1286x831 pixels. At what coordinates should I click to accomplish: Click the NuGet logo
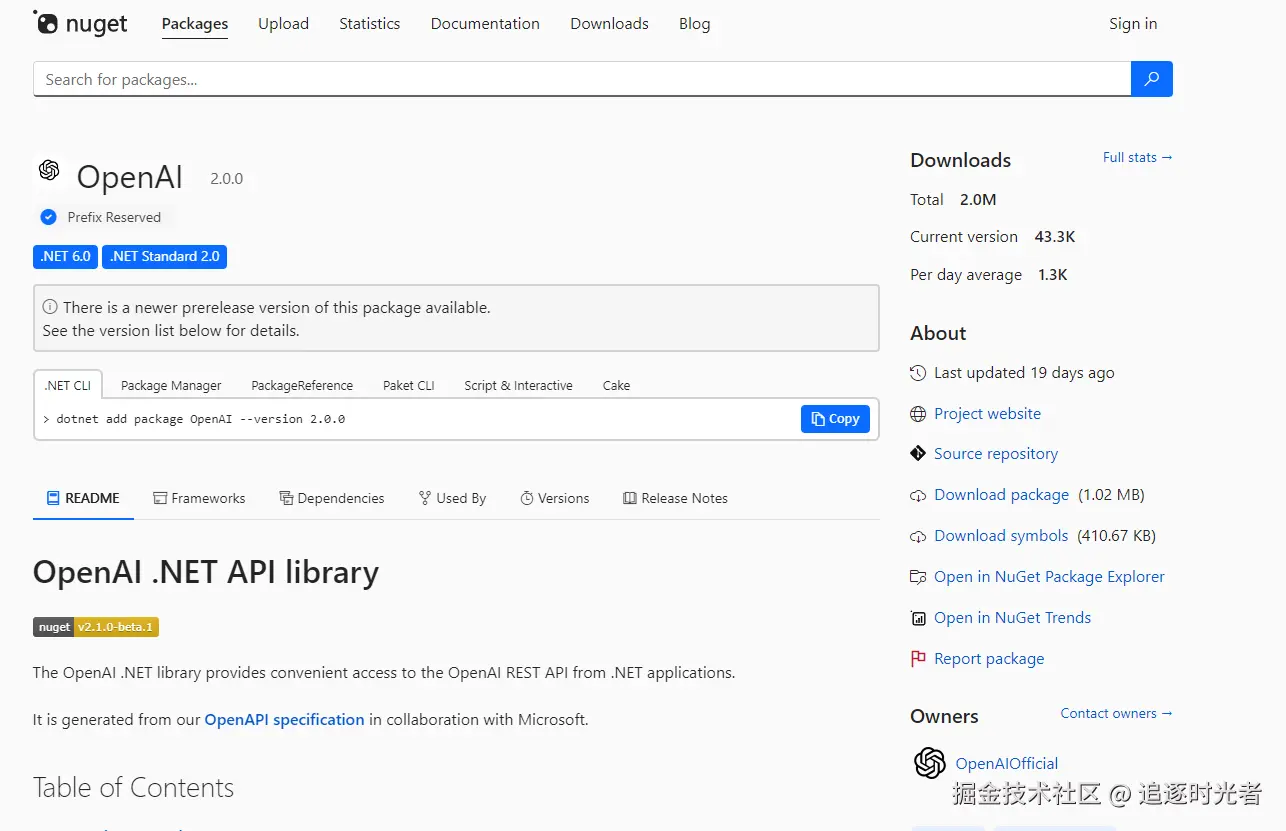80,23
